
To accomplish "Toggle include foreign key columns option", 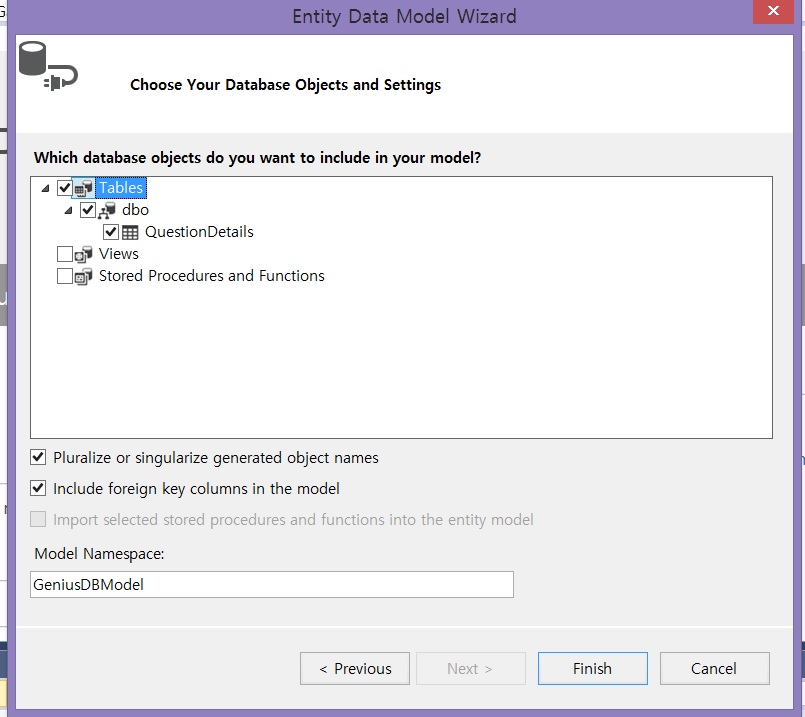I will tap(39, 489).
